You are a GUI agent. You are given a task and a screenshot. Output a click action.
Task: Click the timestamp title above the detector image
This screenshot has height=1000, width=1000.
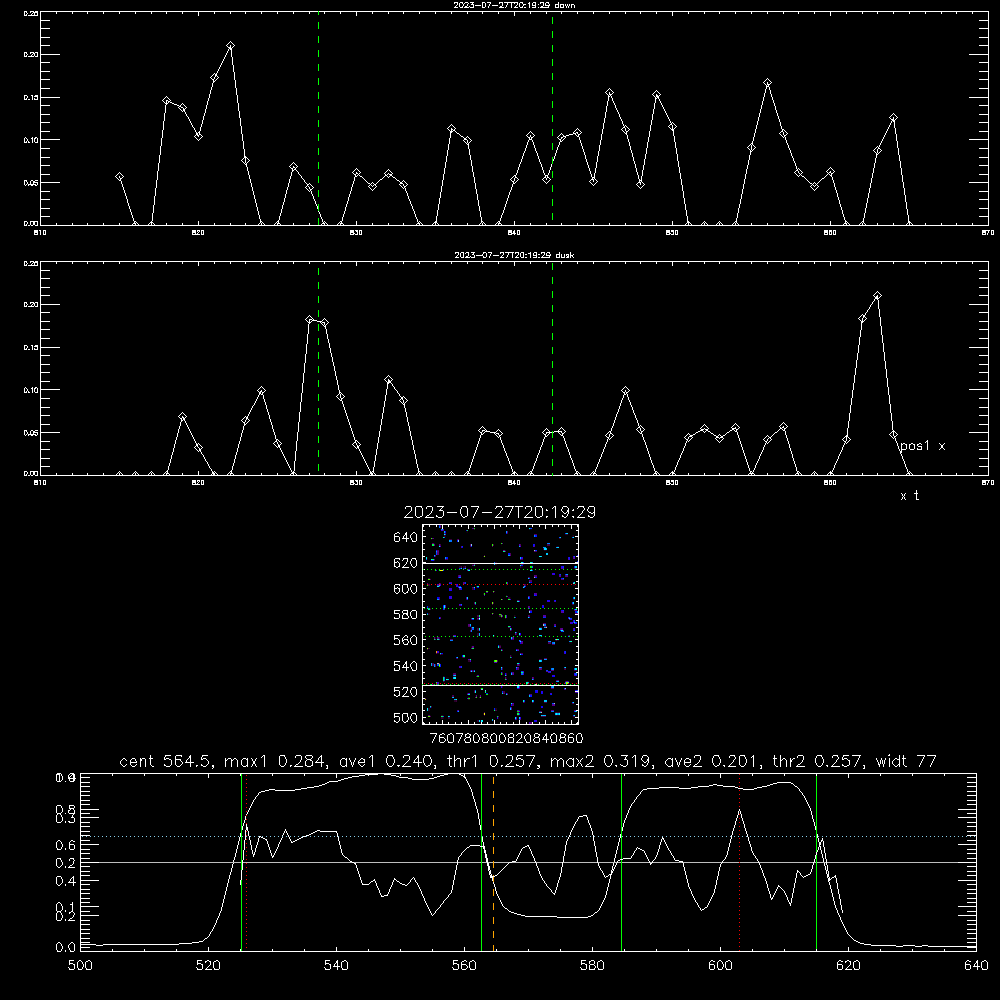pyautogui.click(x=500, y=512)
